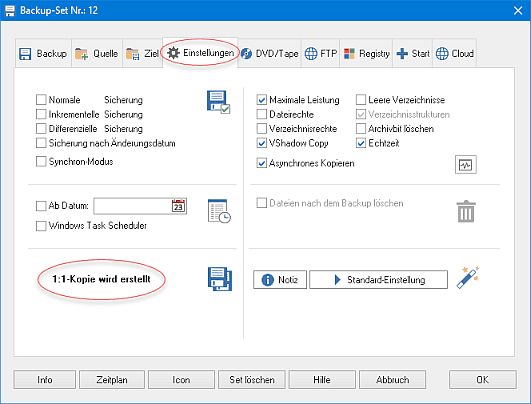
Task: Switch to the DVD/Tape tab
Action: click(270, 54)
